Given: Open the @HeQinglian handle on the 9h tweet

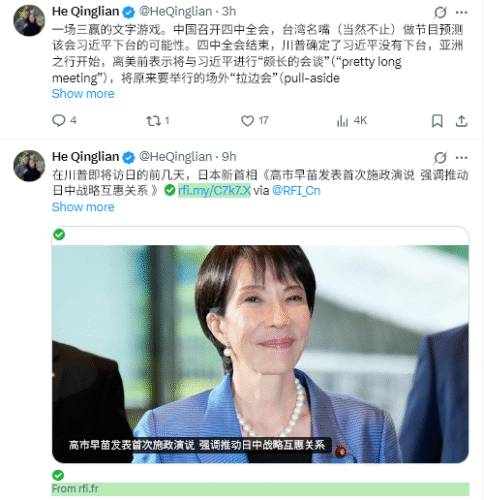Looking at the screenshot, I should [x=175, y=157].
